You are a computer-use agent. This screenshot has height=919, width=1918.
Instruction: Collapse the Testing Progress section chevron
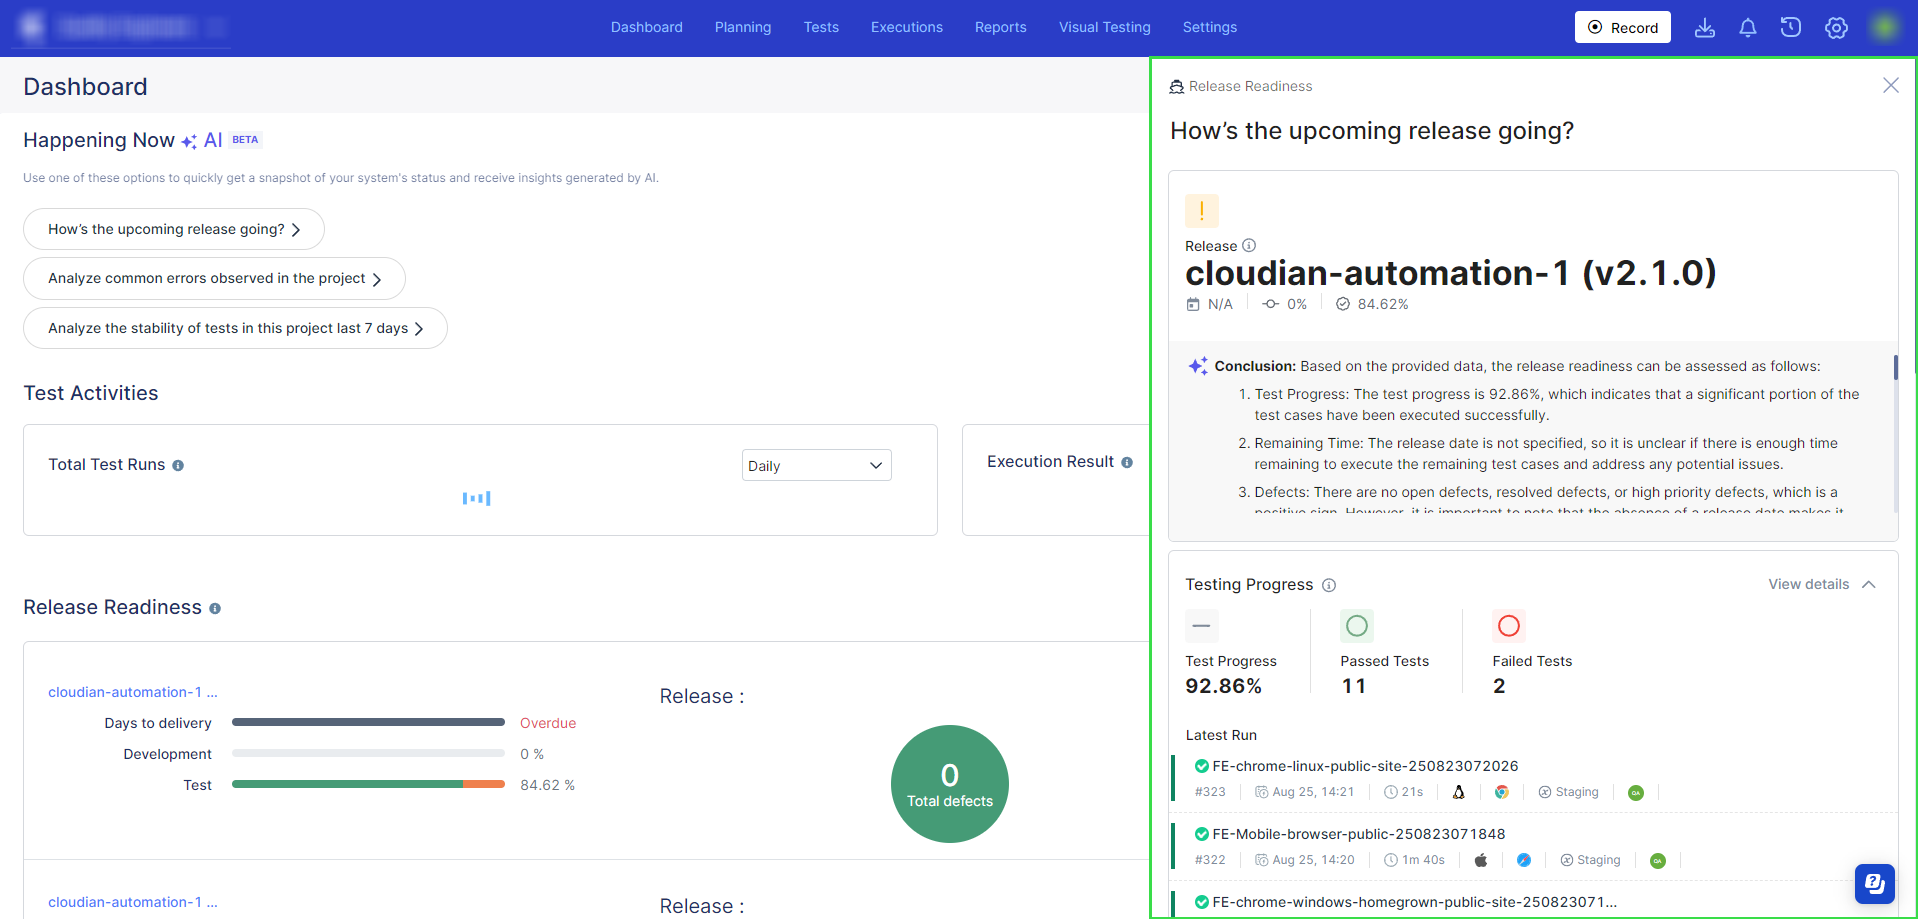click(1869, 585)
